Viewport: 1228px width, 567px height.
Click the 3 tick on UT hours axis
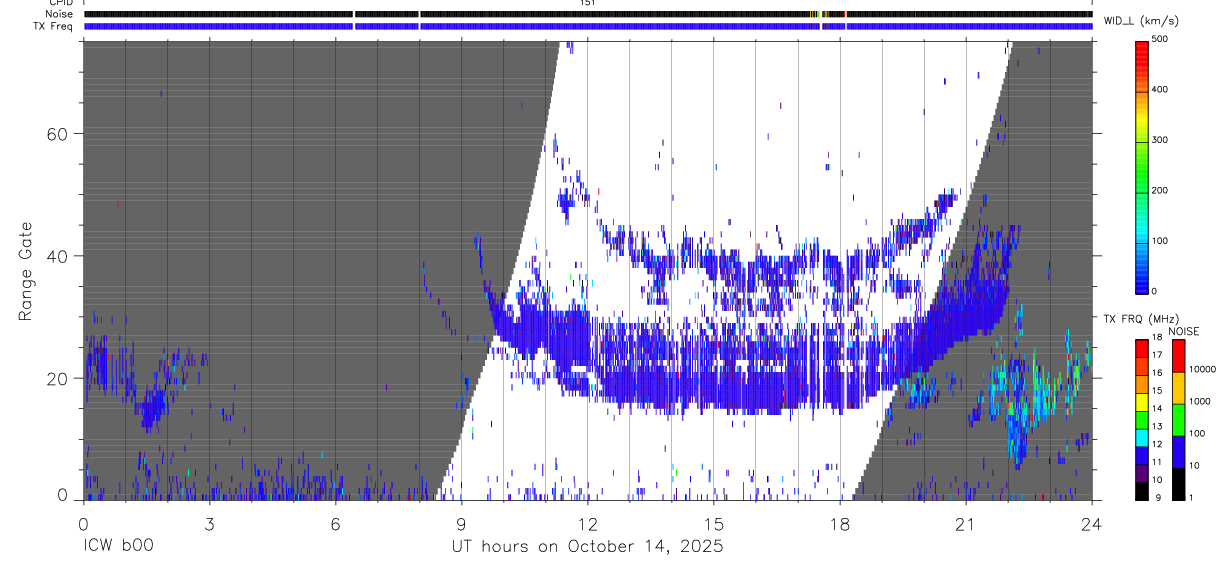[209, 523]
